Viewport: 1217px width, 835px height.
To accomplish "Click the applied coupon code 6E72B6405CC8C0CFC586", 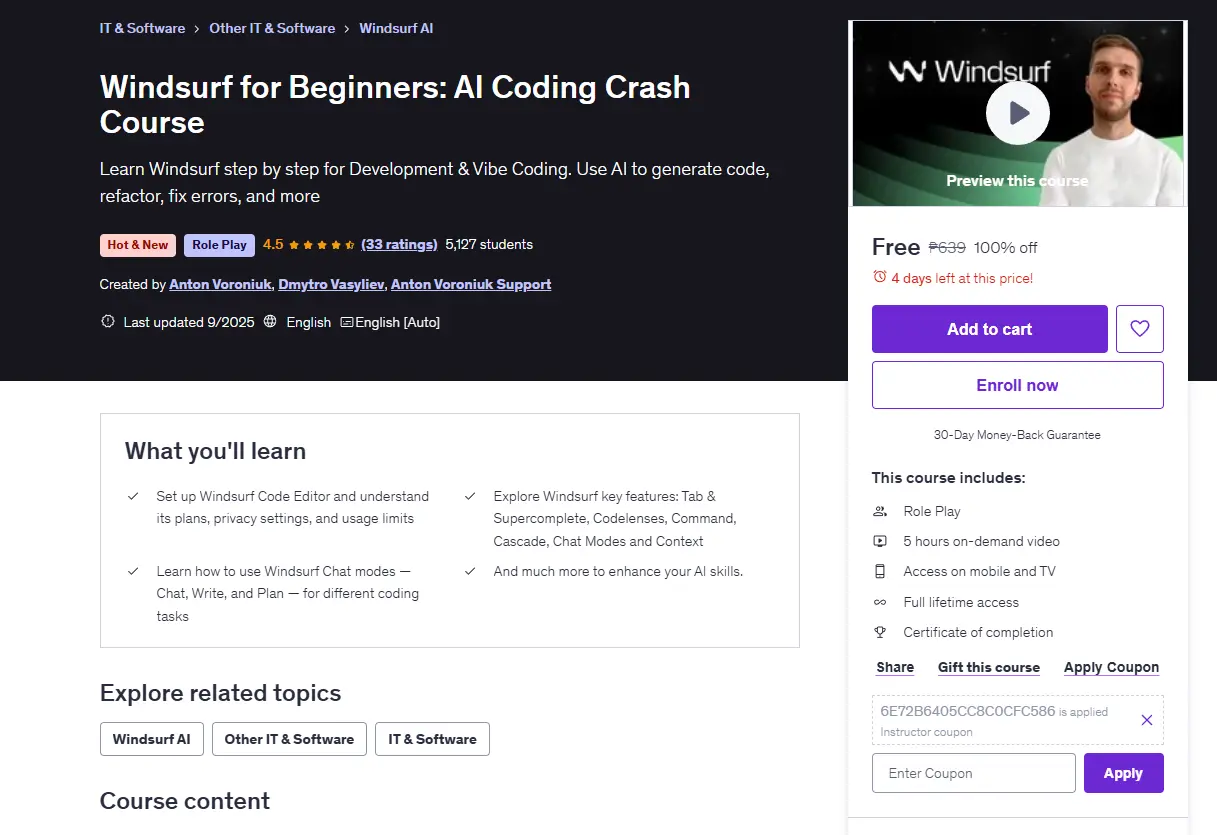I will 968,711.
